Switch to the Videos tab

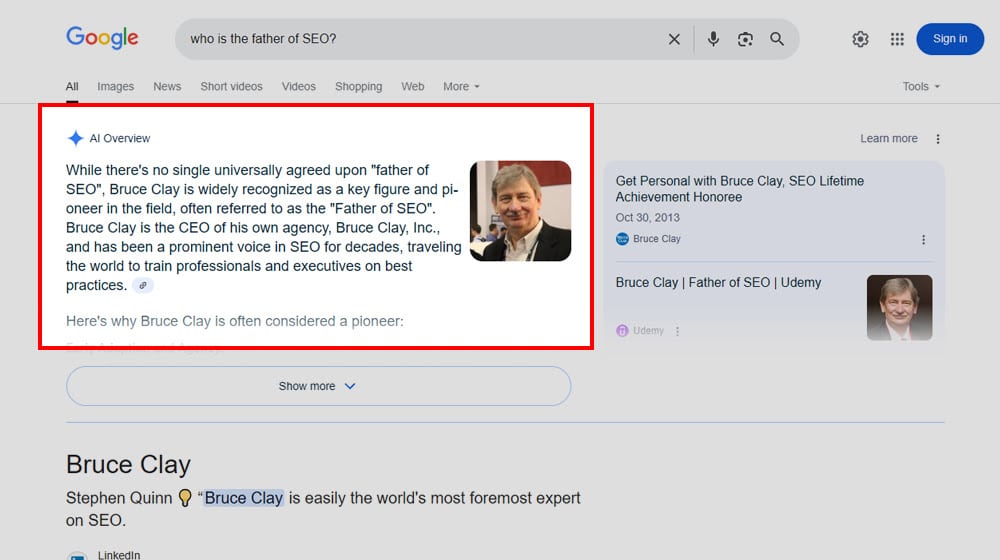coord(298,87)
